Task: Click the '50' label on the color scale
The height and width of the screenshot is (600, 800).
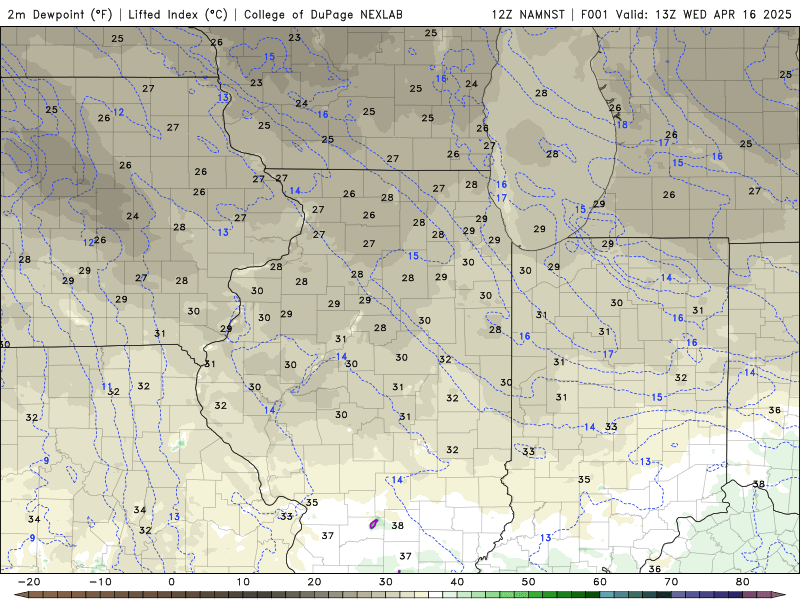Action: pyautogui.click(x=529, y=582)
